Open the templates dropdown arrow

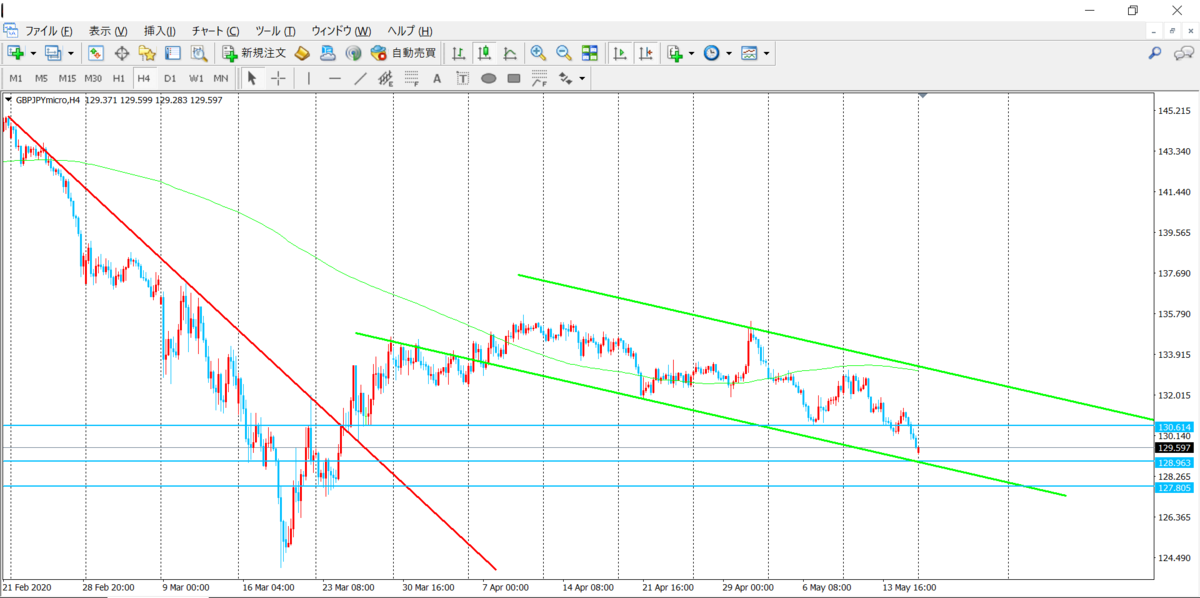[766, 53]
